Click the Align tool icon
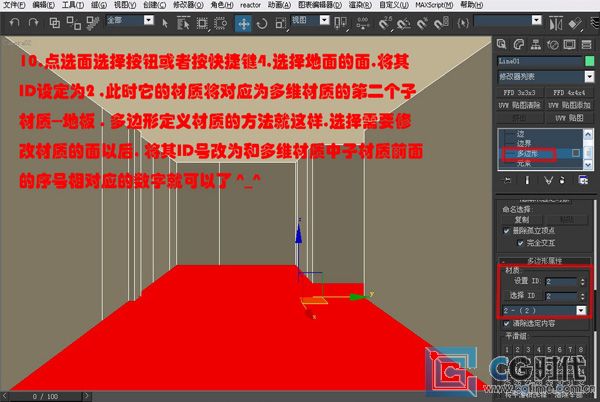The image size is (600, 402). (575, 24)
